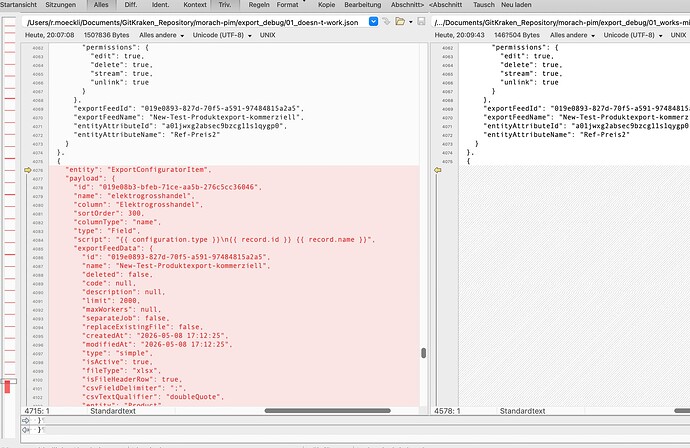Click the line '"csvTextQualifier": "doubleQuote"'
The height and width of the screenshot is (448, 690).
click(x=153, y=397)
